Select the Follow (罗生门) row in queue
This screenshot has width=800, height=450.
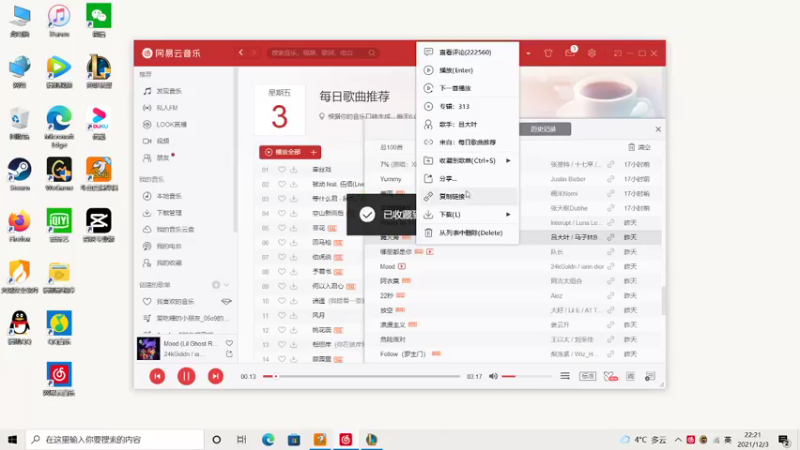[x=513, y=354]
